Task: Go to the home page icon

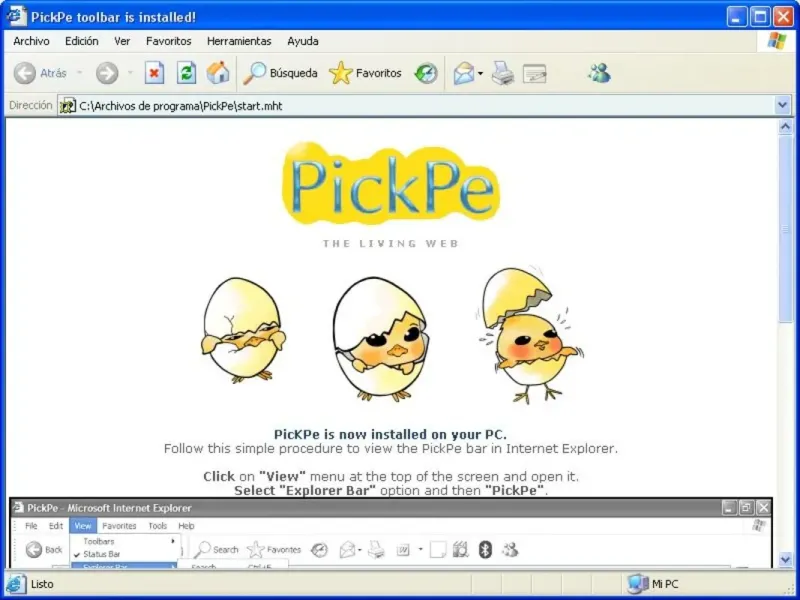Action: point(218,73)
